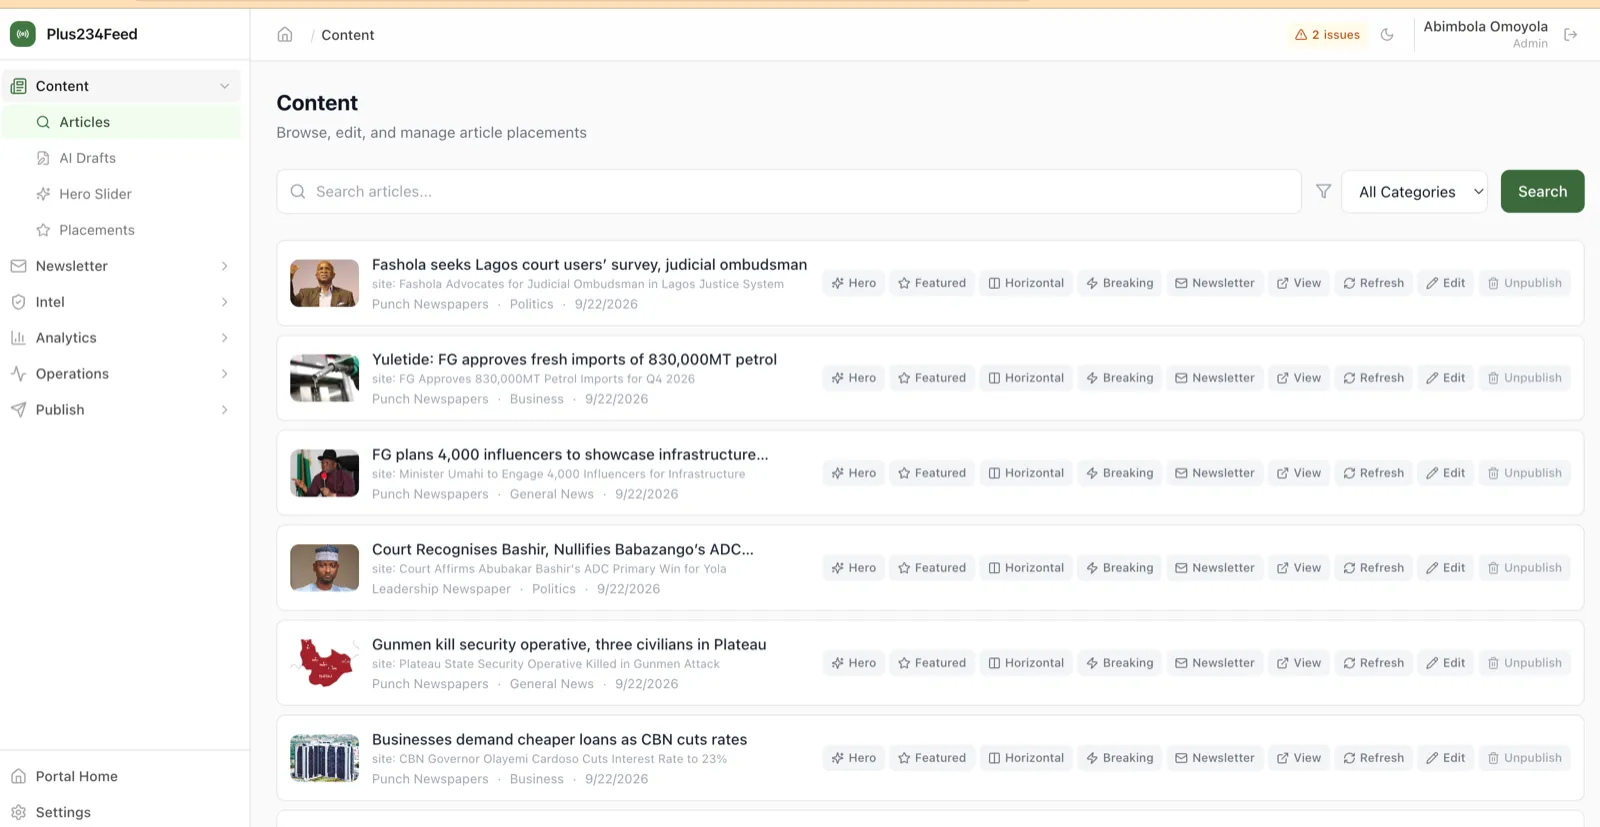Collapse the Content sidebar section

tap(120, 86)
